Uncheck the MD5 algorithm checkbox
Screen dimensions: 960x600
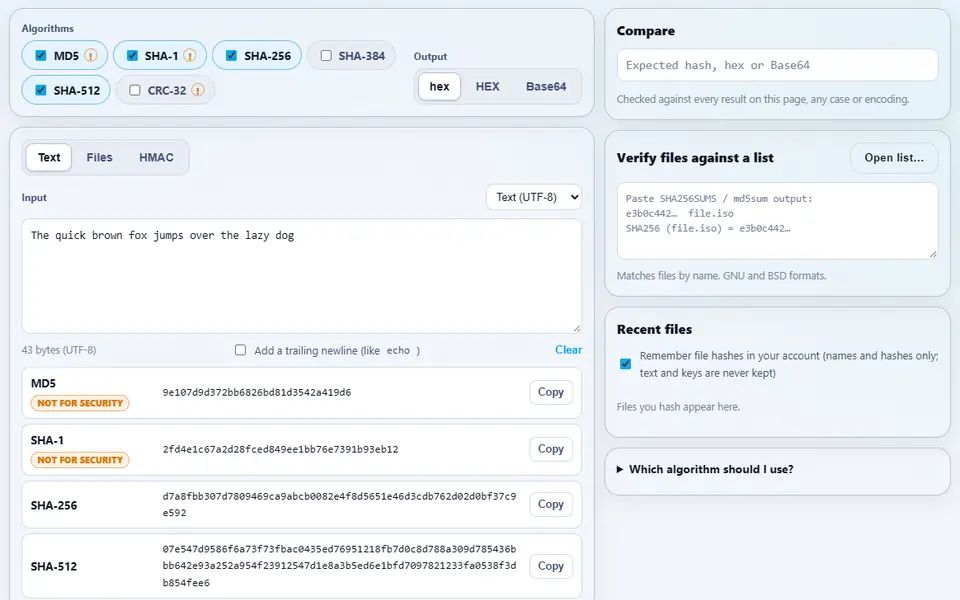(40, 56)
